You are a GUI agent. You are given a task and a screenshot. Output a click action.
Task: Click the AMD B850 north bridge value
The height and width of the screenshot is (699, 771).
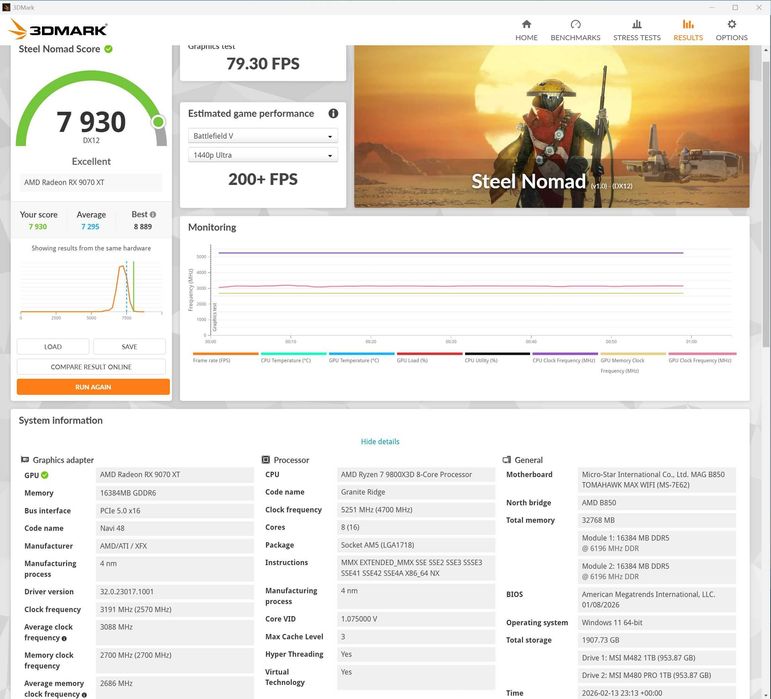click(656, 503)
